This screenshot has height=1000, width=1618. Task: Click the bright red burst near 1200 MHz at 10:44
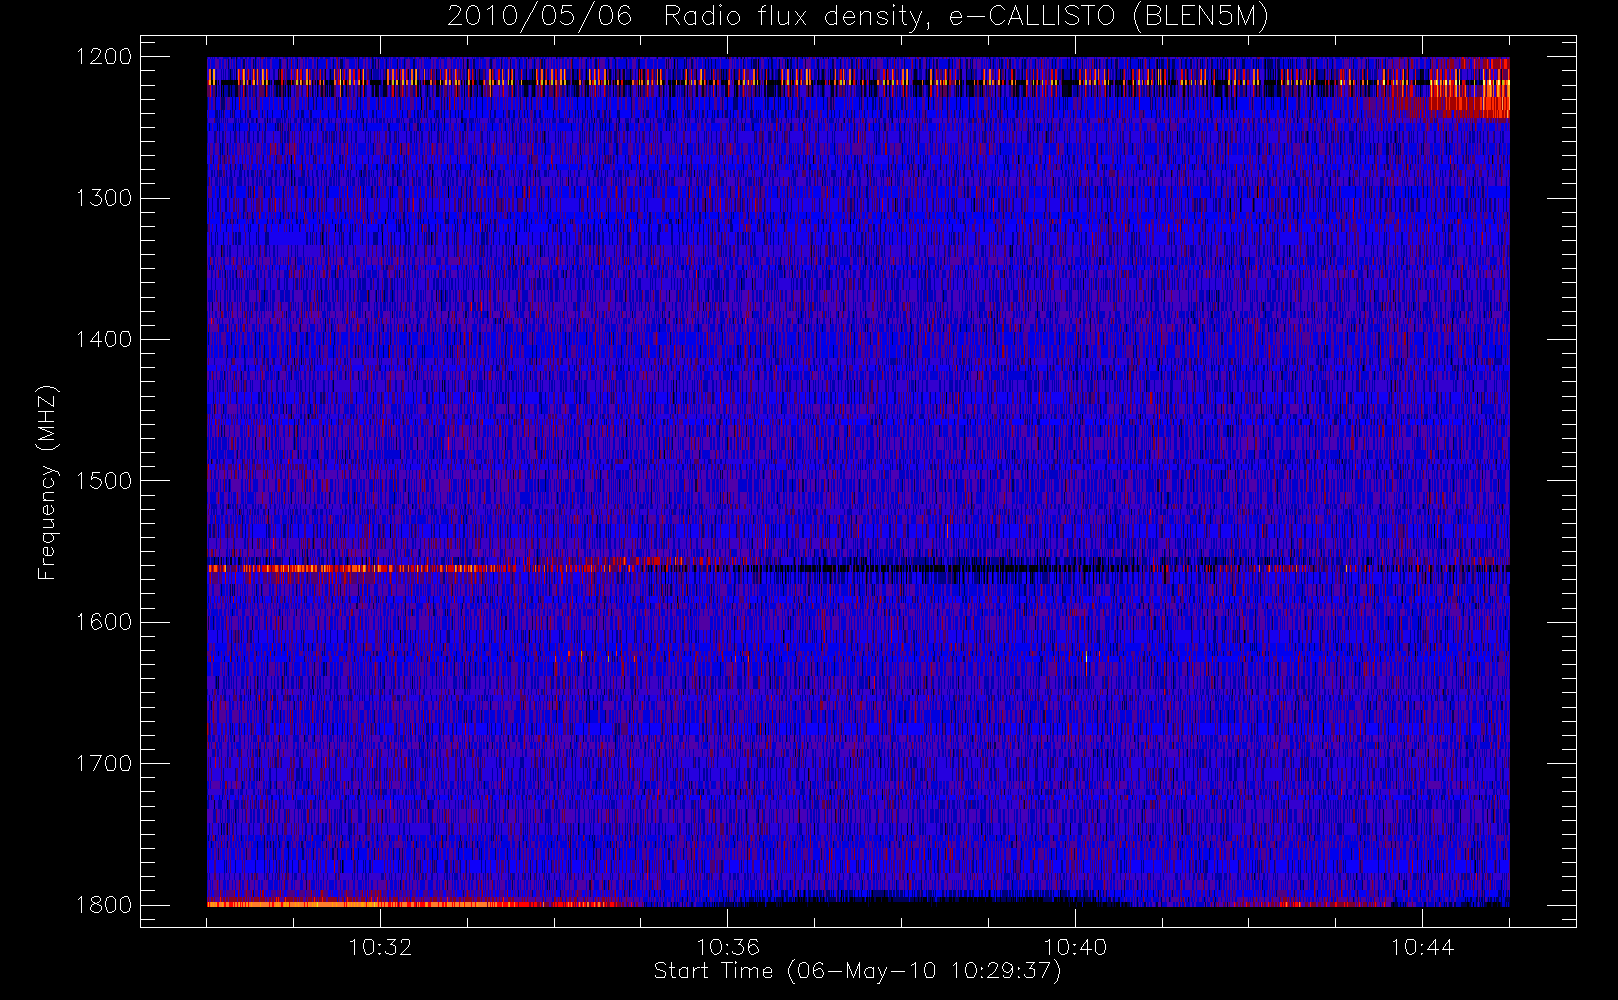click(1469, 90)
